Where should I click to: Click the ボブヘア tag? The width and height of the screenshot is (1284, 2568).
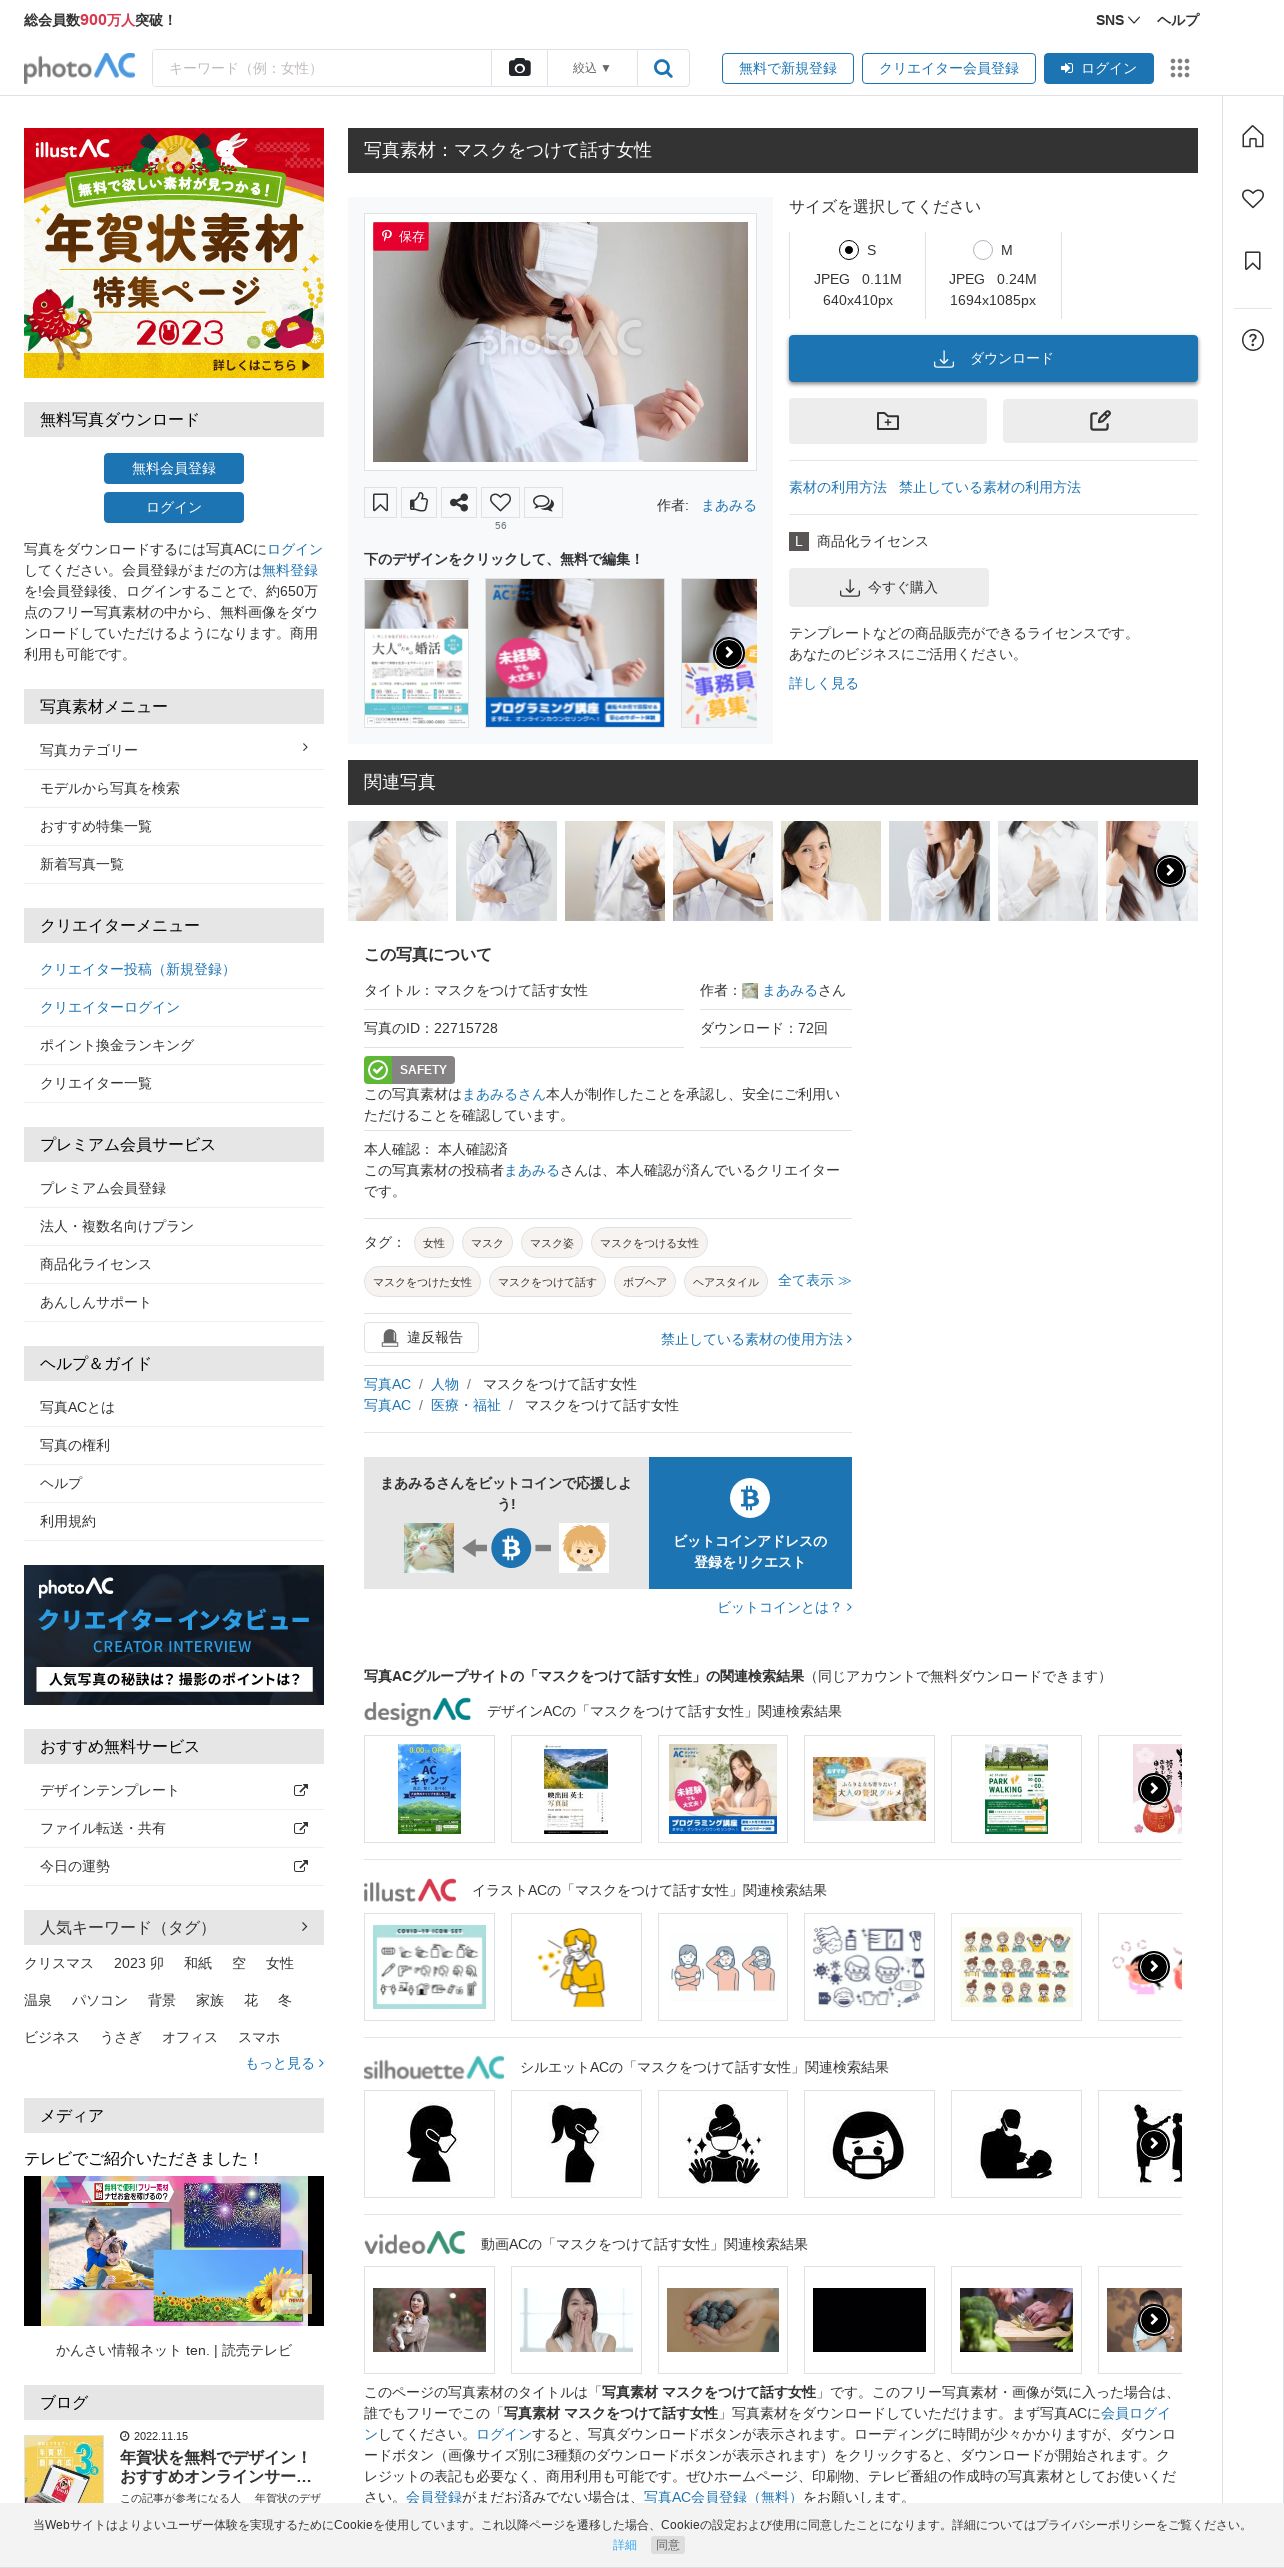[x=645, y=1282]
